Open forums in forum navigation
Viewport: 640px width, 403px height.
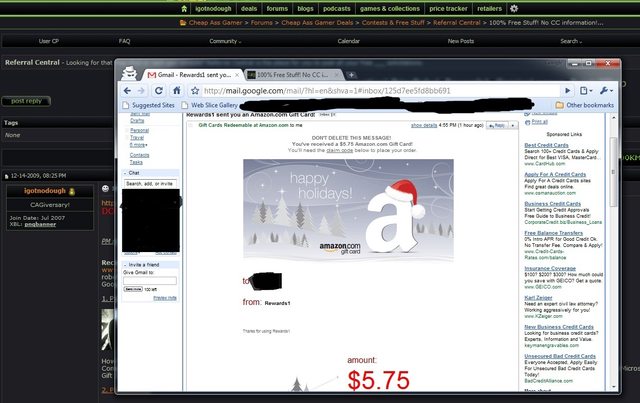point(277,9)
